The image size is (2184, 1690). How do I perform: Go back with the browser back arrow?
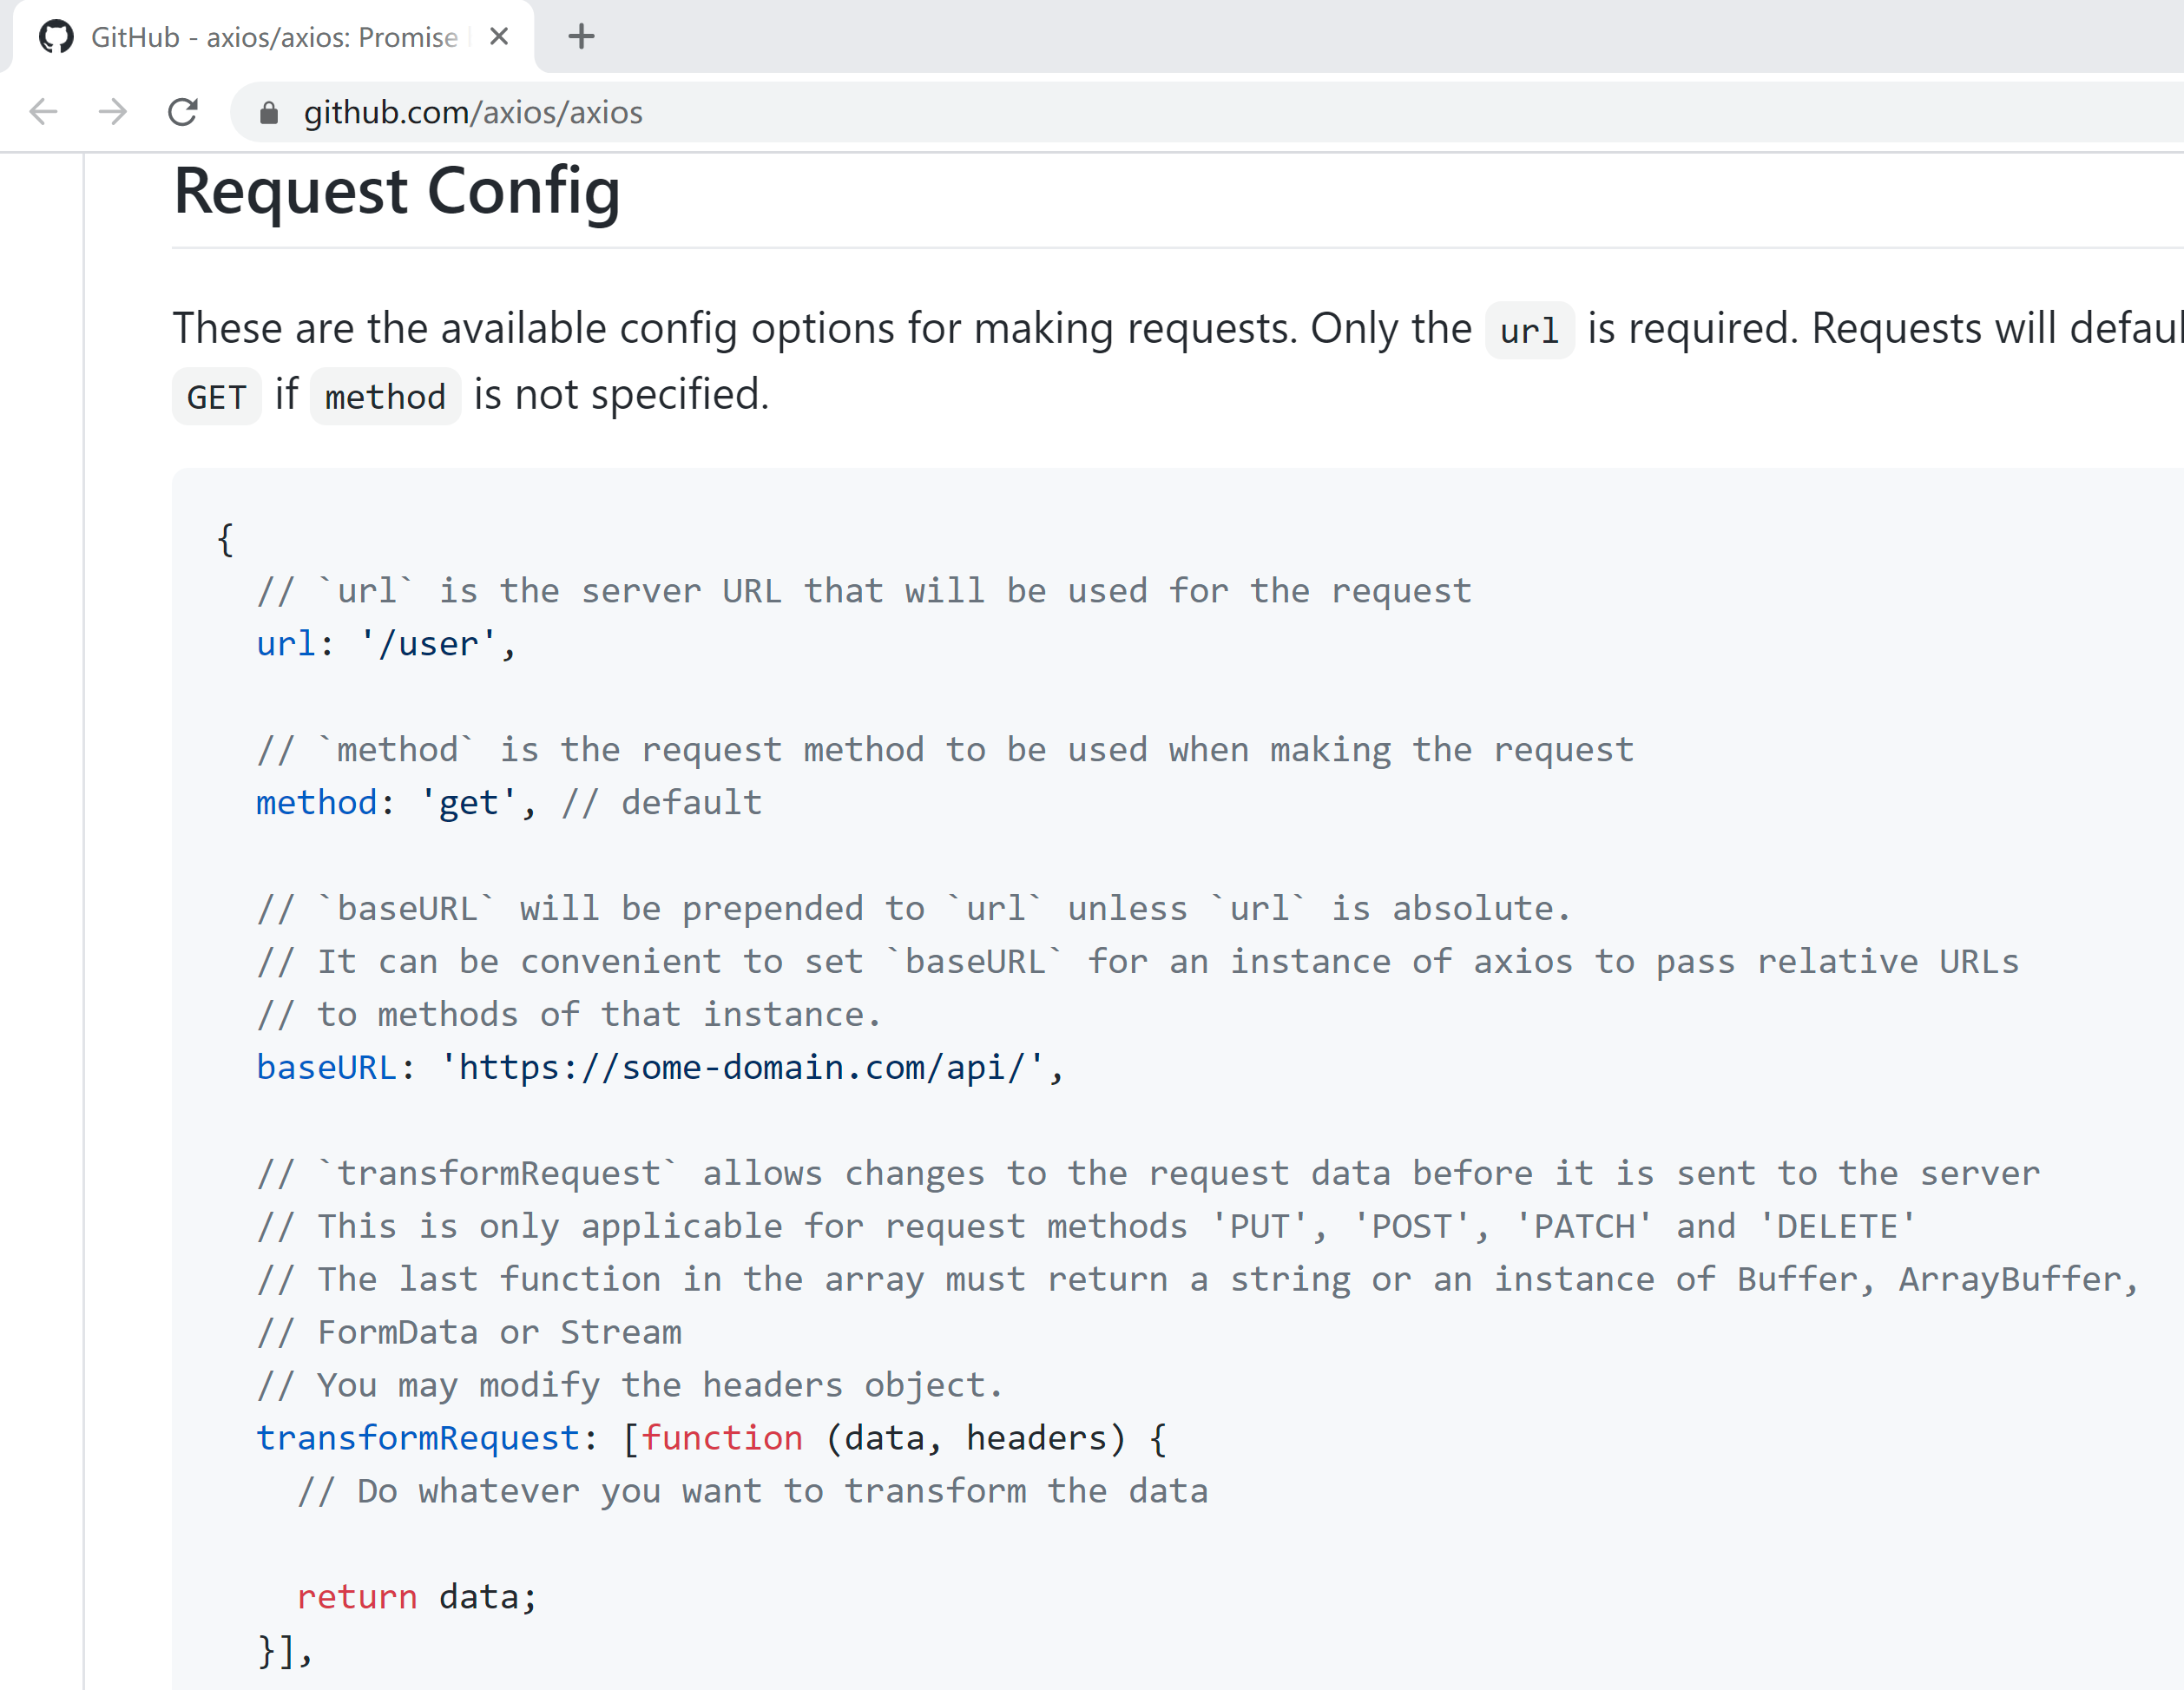point(44,112)
